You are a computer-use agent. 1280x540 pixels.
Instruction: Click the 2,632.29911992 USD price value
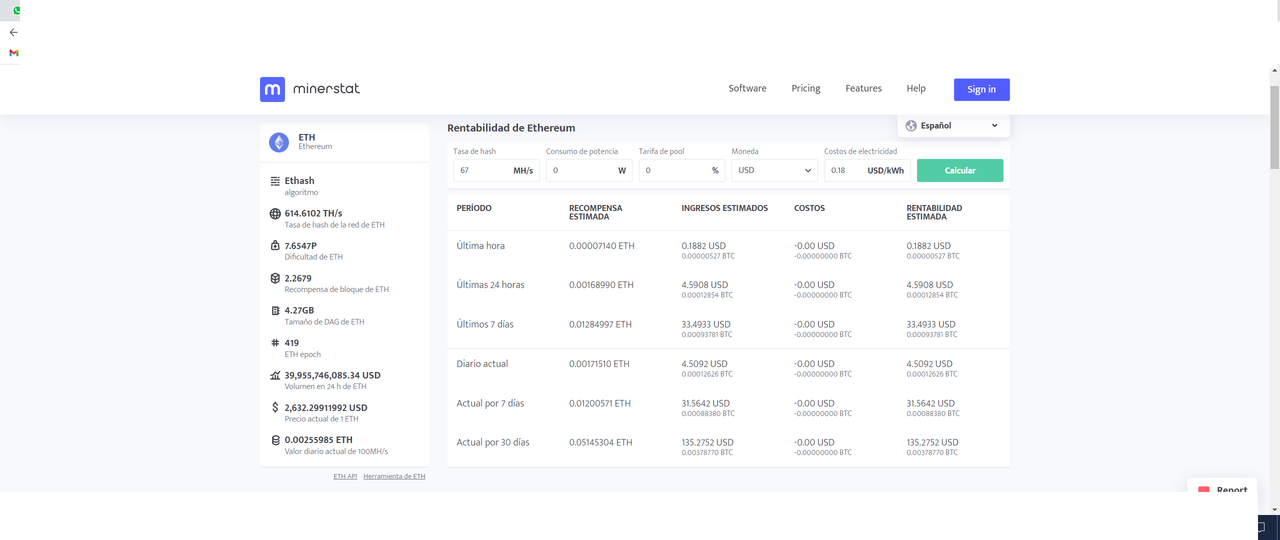326,408
